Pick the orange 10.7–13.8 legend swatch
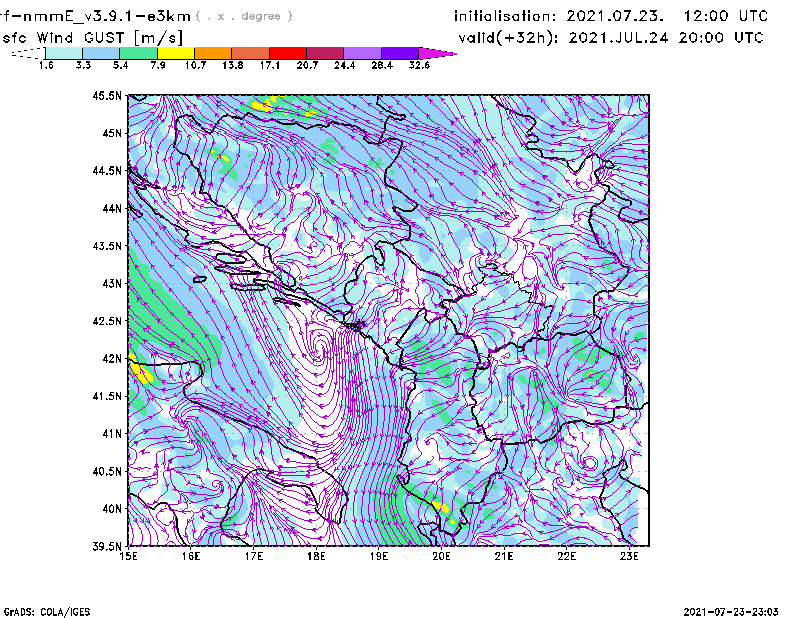The width and height of the screenshot is (800, 618). tap(213, 53)
